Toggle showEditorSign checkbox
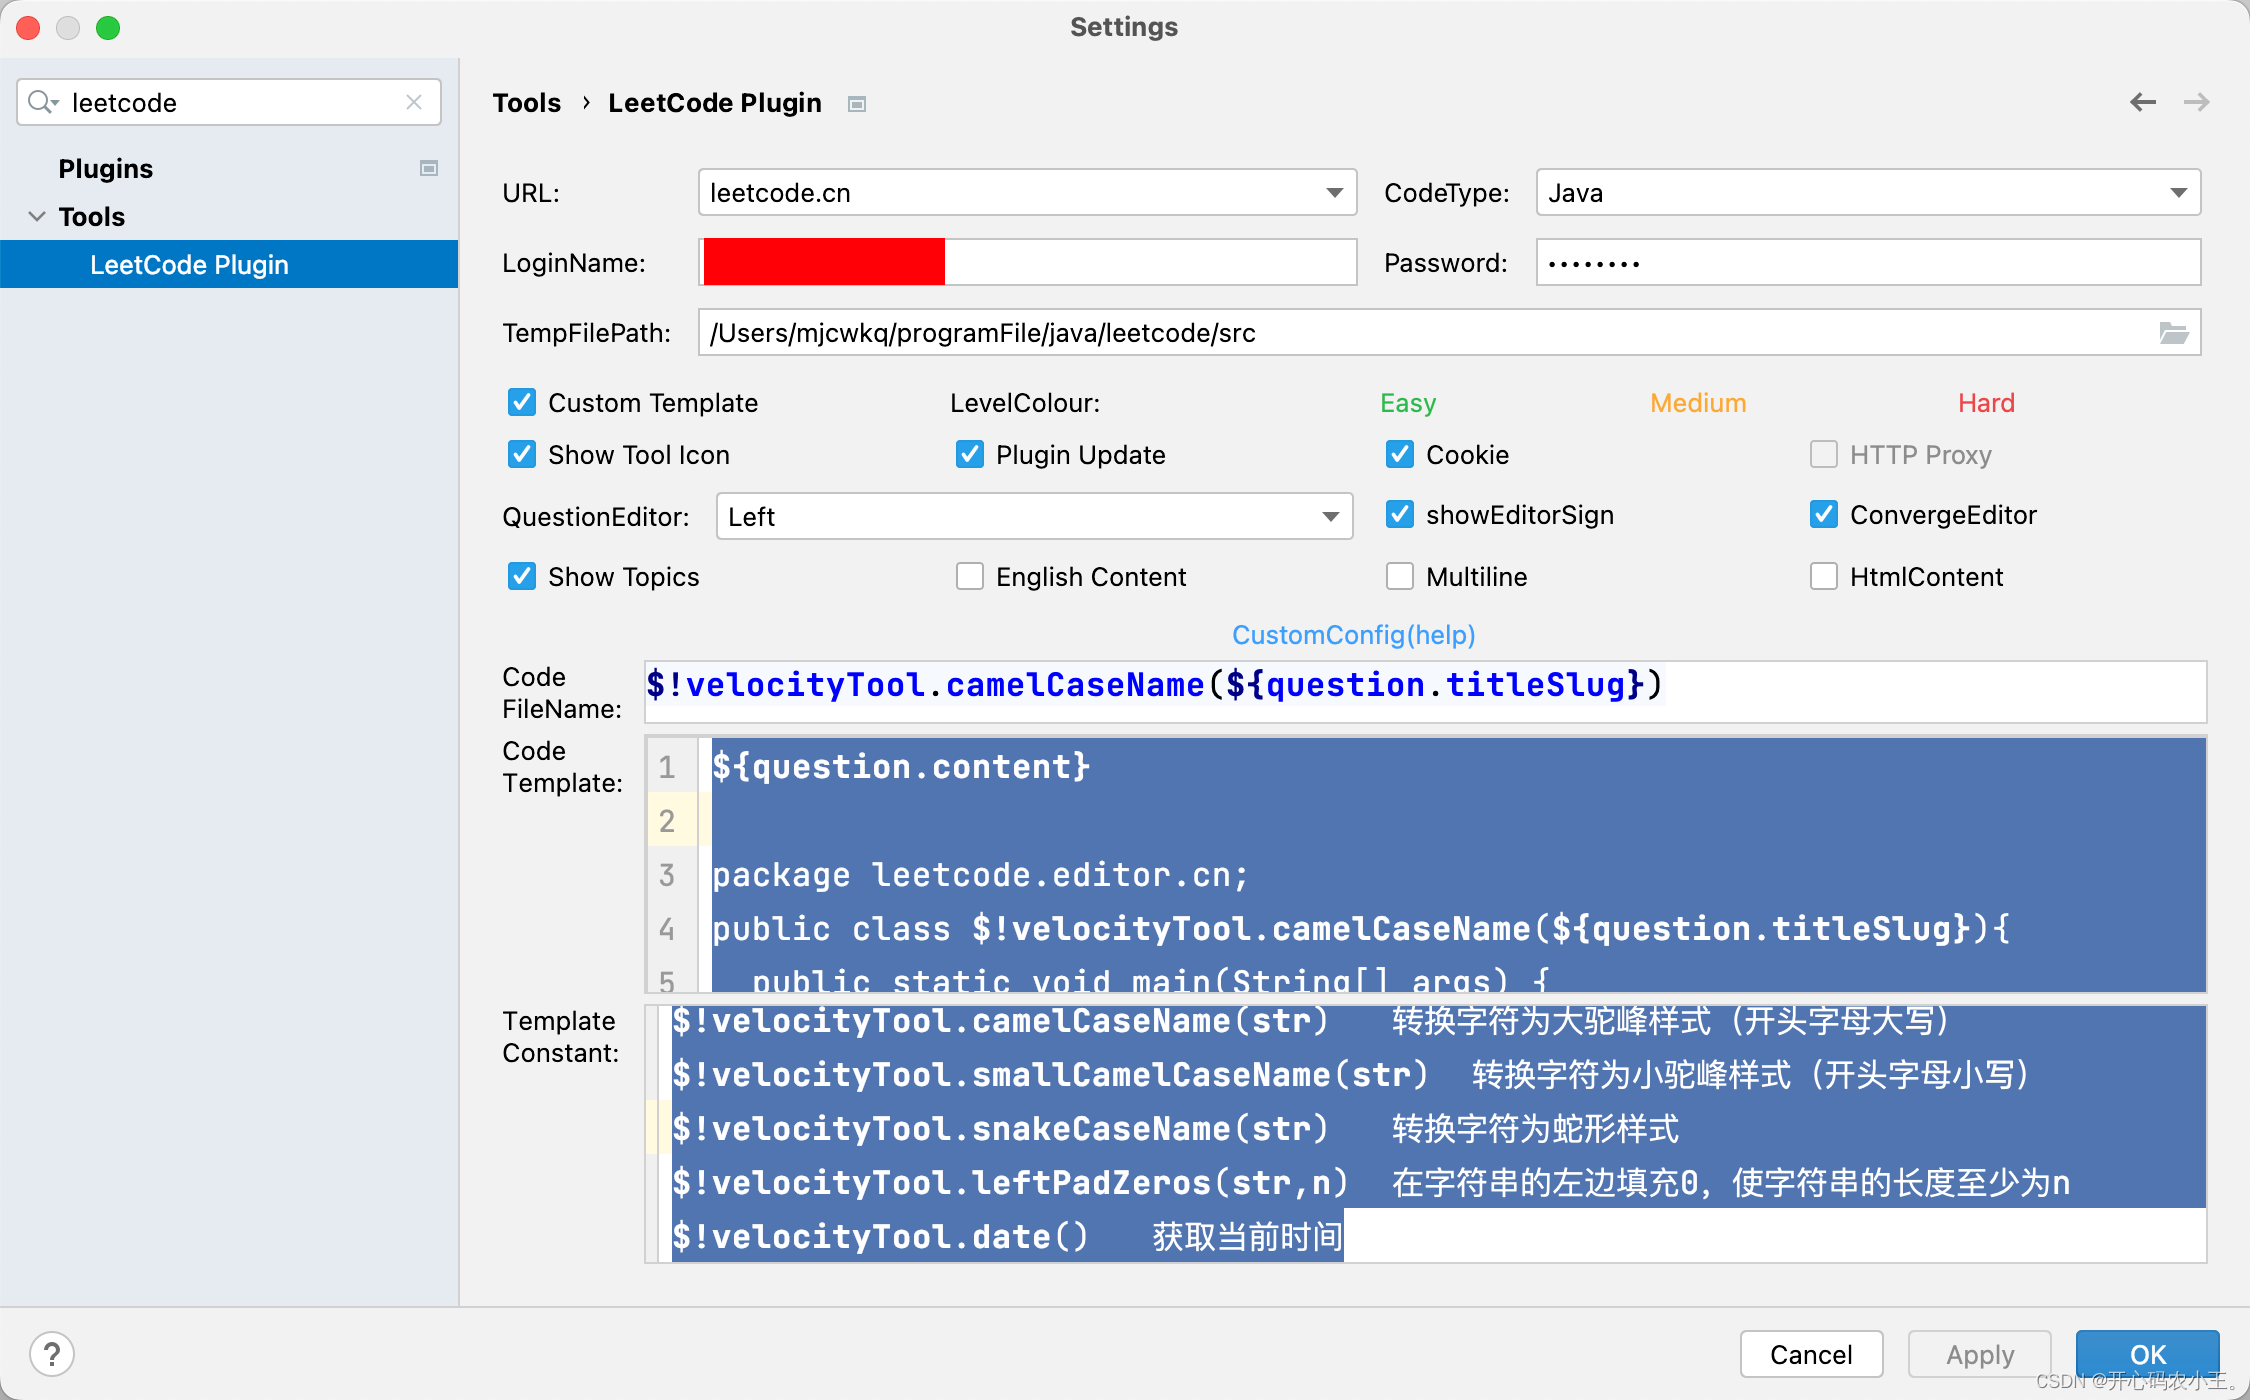2250x1400 pixels. pos(1400,514)
